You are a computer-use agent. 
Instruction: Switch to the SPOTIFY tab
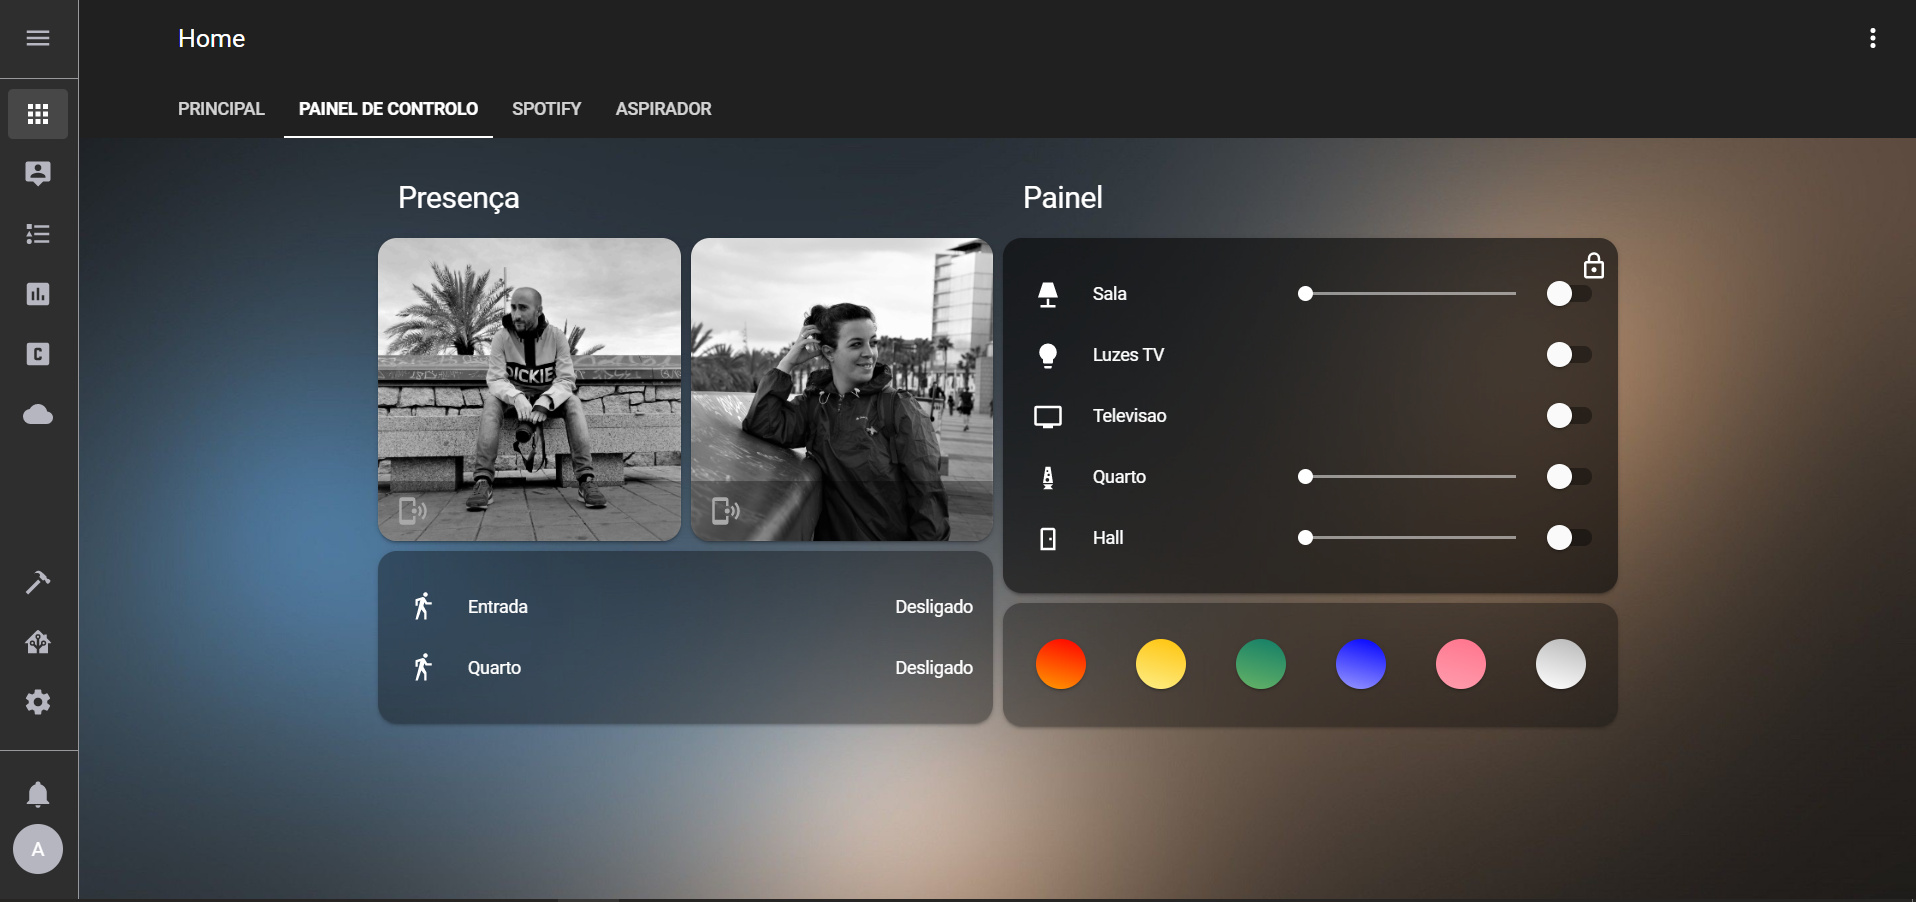(x=546, y=109)
